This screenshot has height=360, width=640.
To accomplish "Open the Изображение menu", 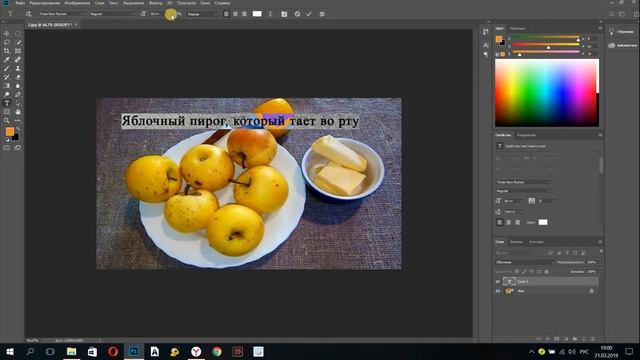I will coord(77,3).
